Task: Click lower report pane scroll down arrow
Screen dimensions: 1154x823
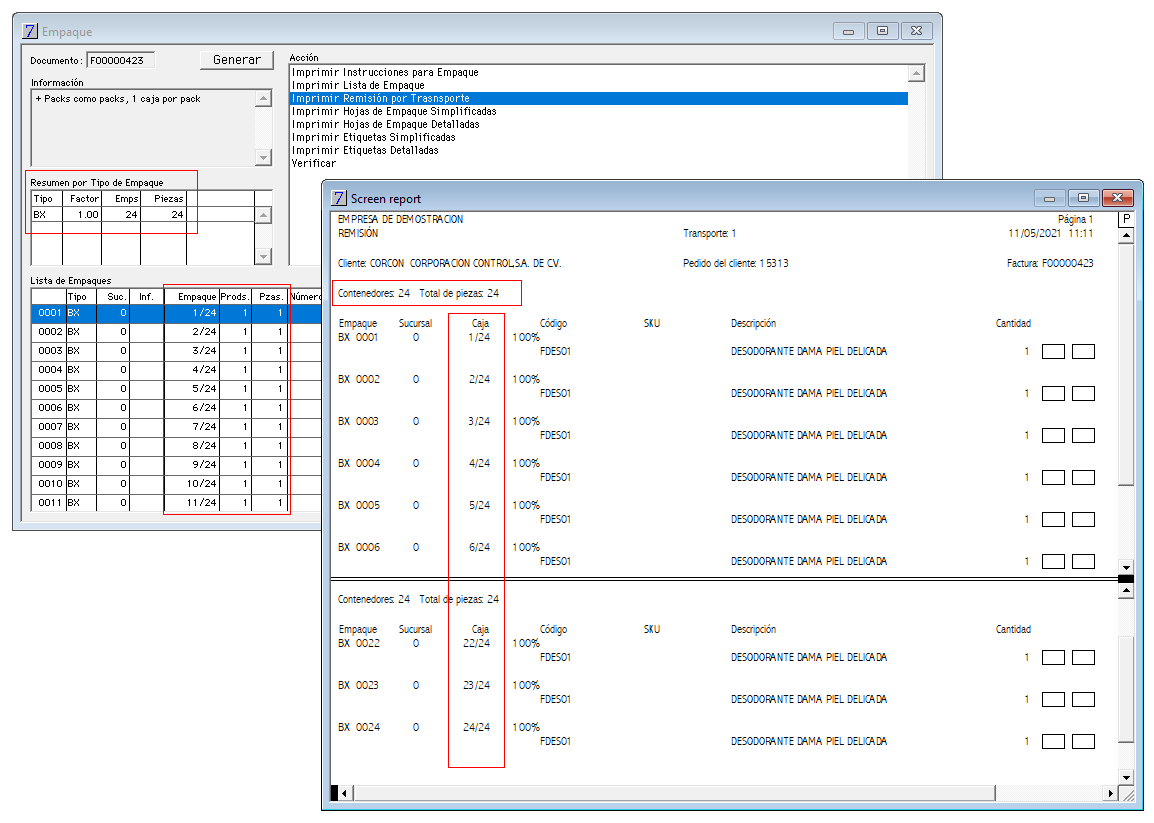Action: 1126,777
